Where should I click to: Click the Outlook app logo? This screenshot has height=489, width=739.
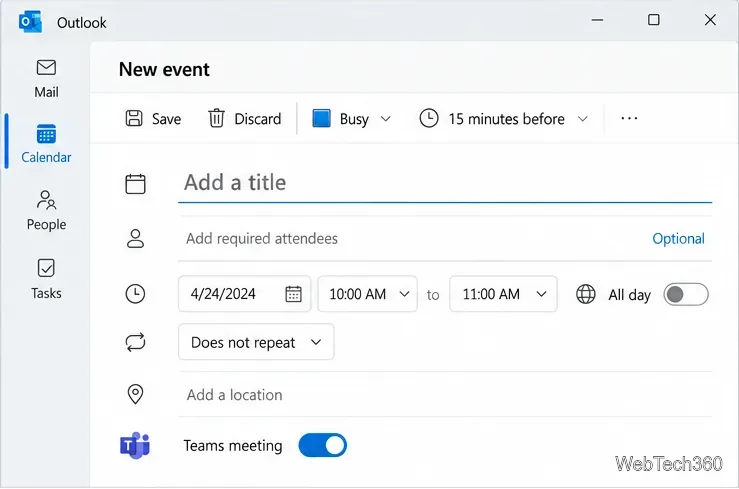30,22
